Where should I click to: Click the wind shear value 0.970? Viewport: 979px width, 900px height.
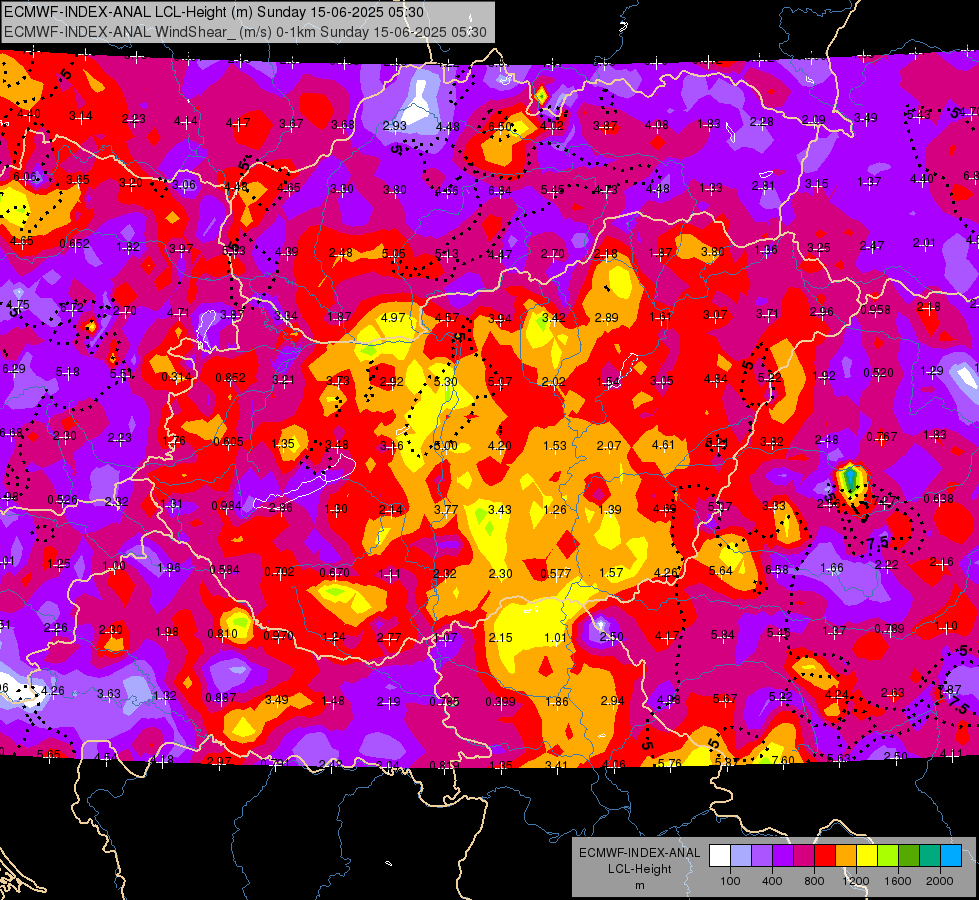tap(278, 636)
